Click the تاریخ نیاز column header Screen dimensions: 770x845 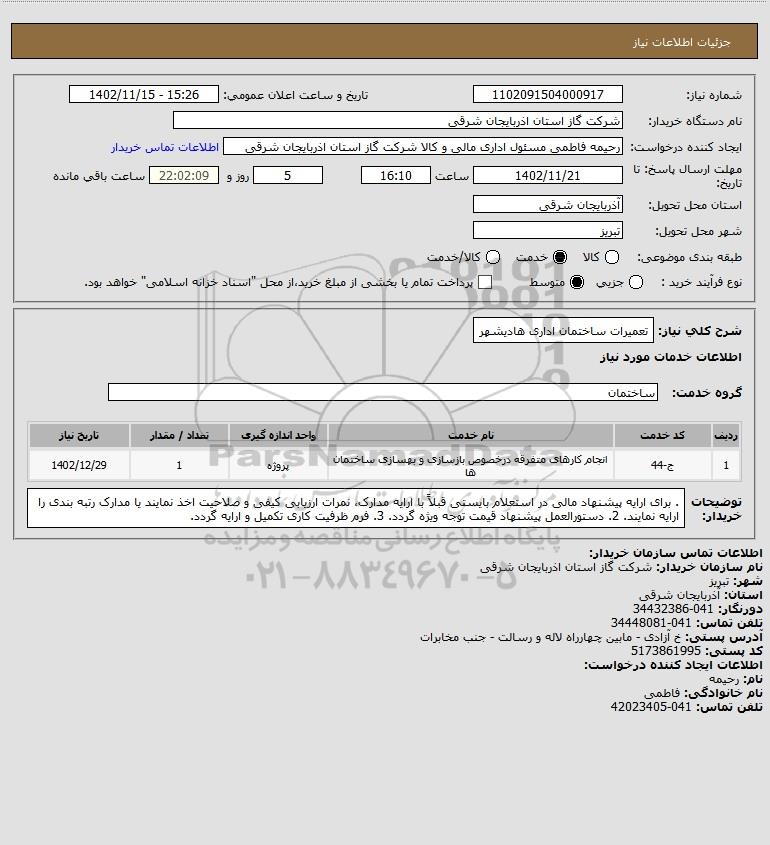(x=79, y=435)
